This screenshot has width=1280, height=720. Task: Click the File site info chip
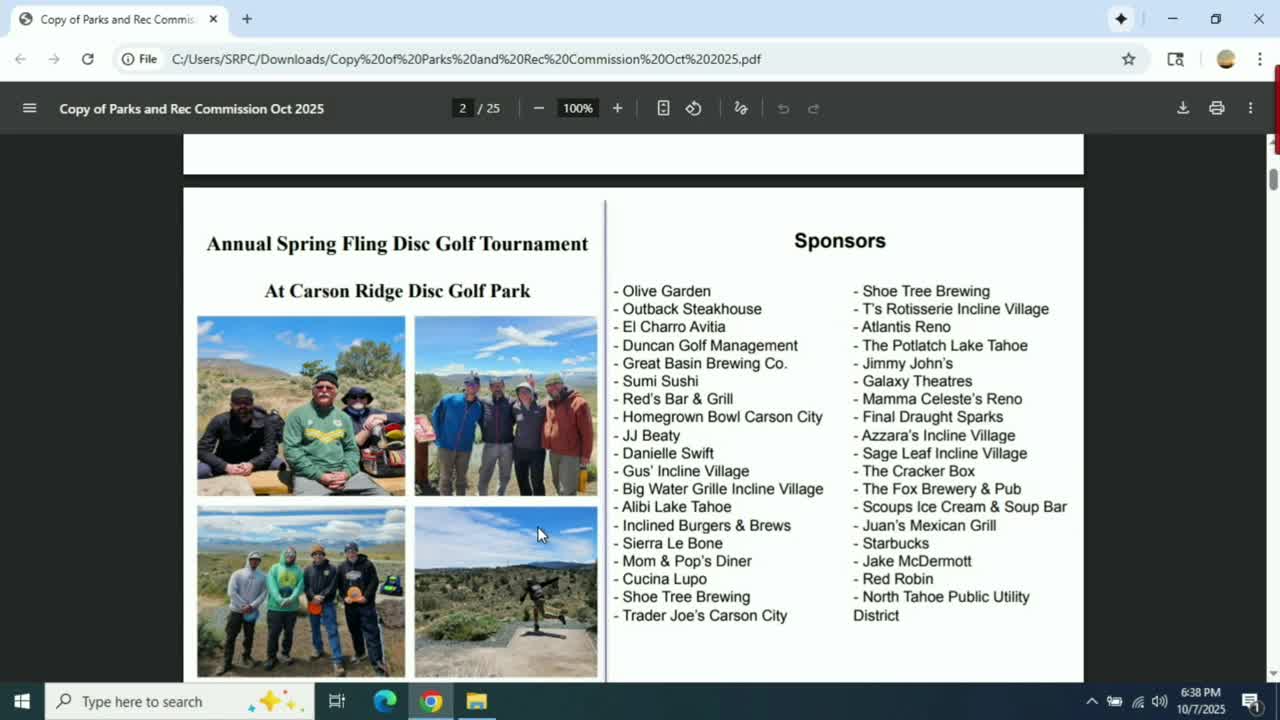(x=140, y=59)
